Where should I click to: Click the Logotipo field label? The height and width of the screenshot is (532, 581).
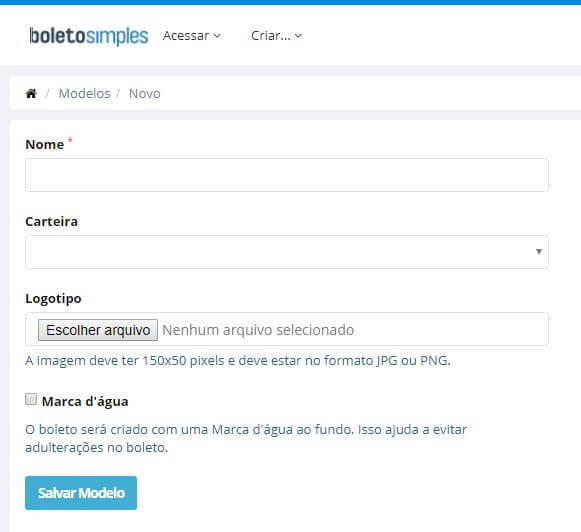tap(53, 299)
